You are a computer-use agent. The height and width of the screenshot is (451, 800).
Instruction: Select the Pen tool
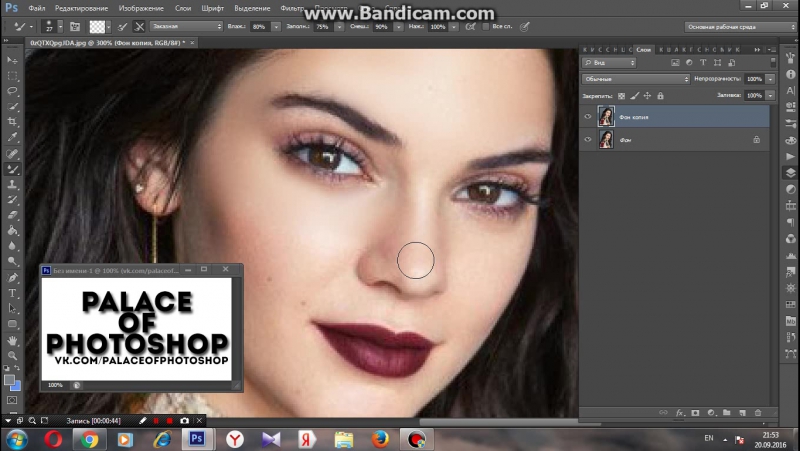pos(12,278)
